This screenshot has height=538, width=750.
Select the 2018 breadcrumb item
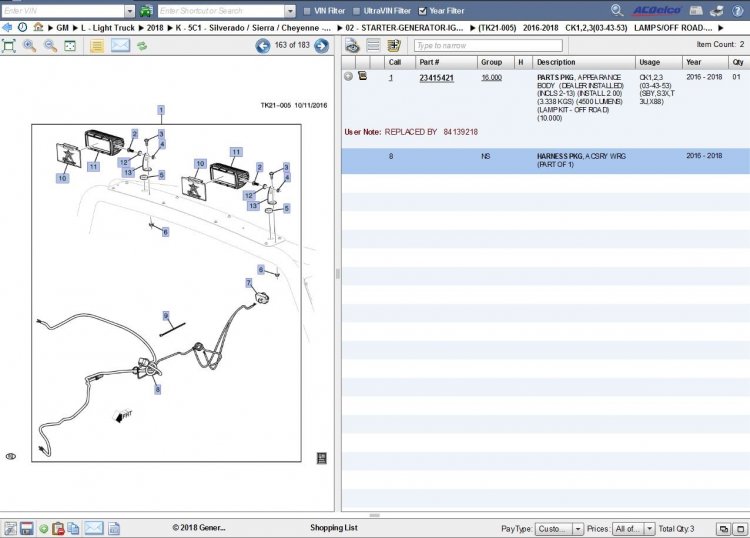(x=155, y=28)
